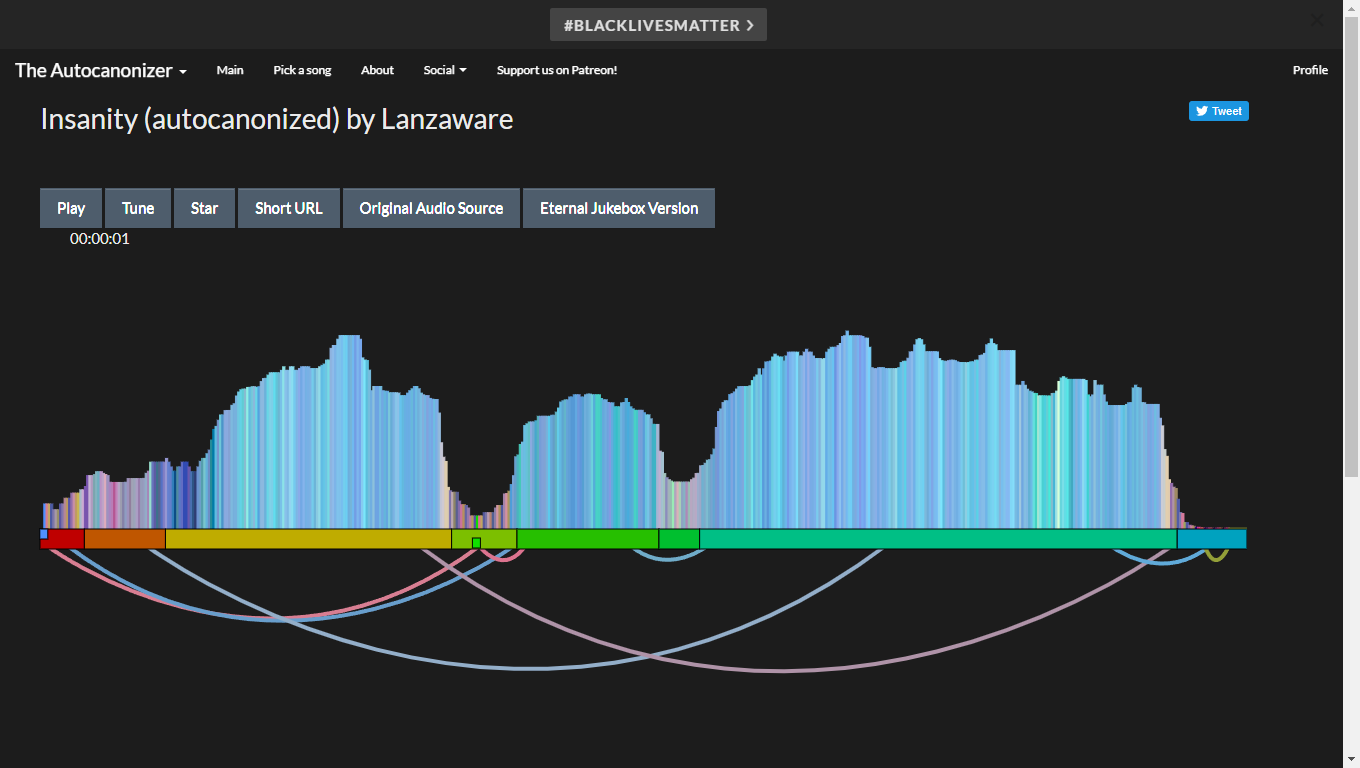The height and width of the screenshot is (768, 1360).
Task: Open the Tune settings
Action: (x=138, y=208)
